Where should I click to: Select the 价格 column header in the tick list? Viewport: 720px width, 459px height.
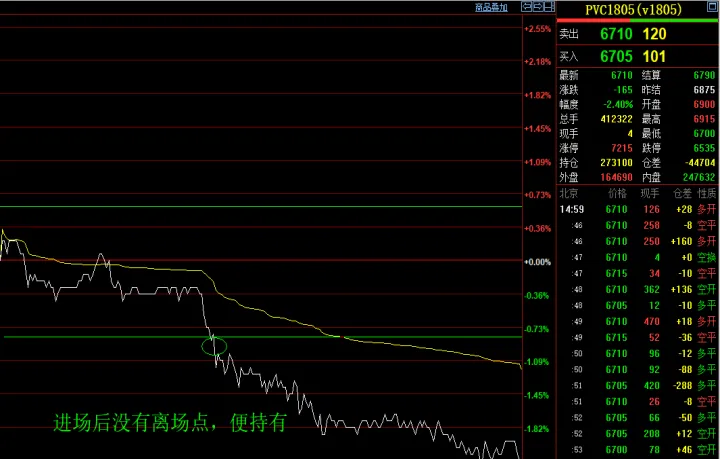point(616,191)
